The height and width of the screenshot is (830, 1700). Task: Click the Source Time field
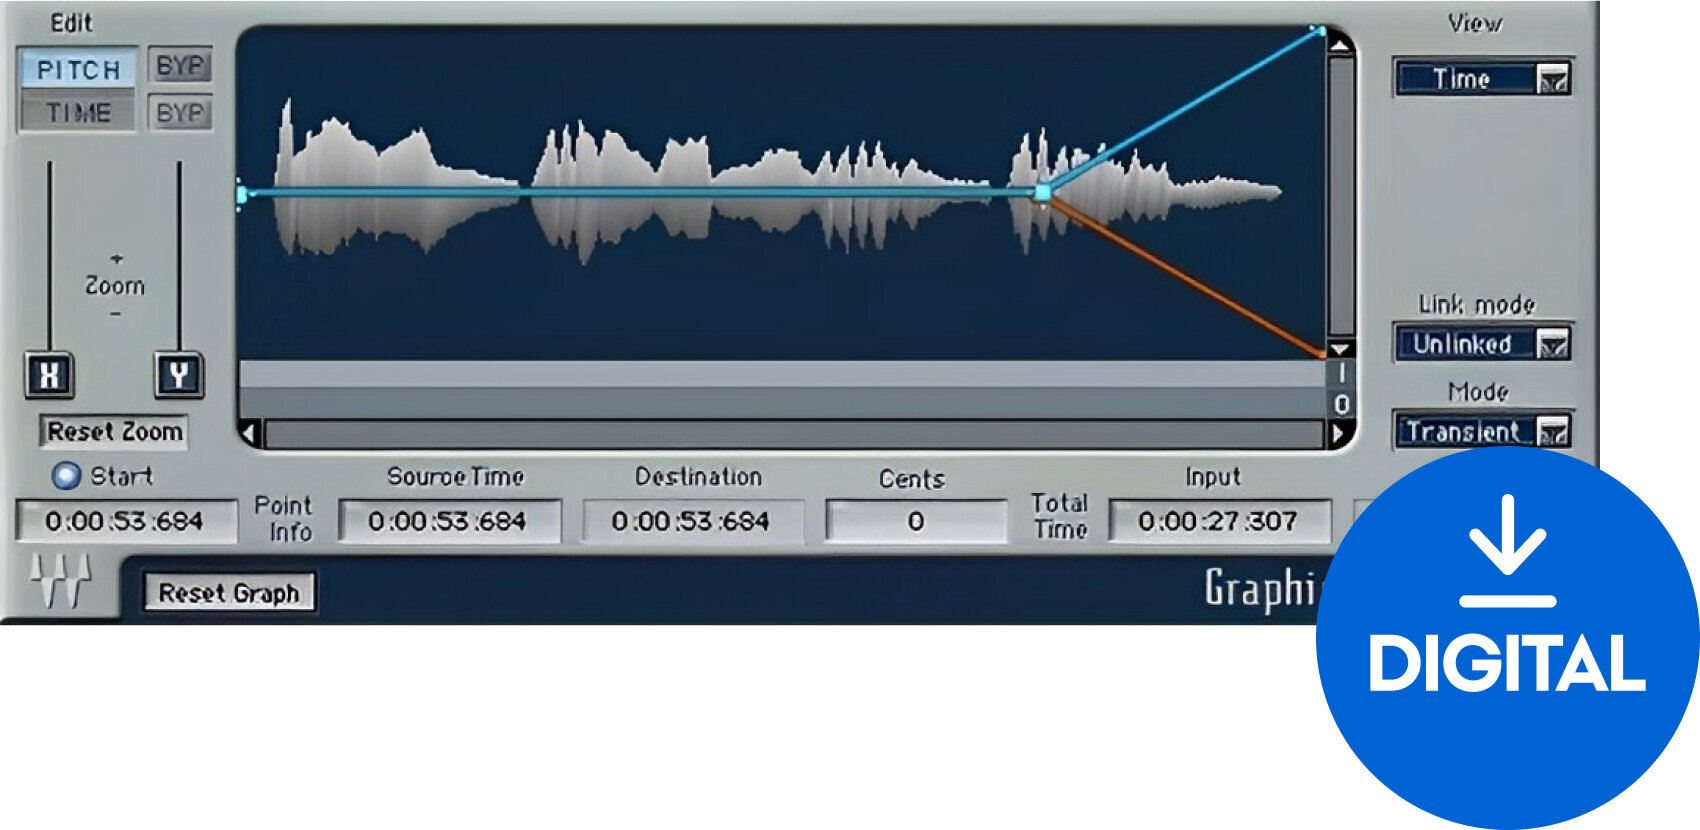[448, 521]
